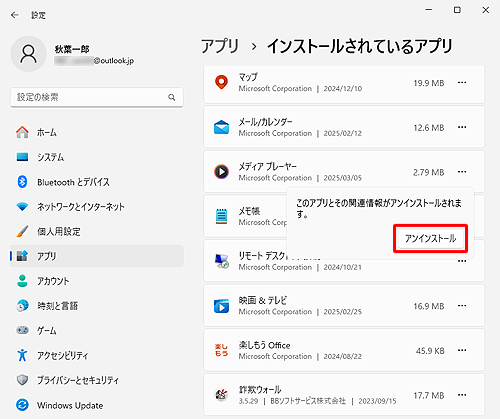The height and width of the screenshot is (419, 500).
Task: Confirm with the アンインストール button
Action: click(430, 238)
